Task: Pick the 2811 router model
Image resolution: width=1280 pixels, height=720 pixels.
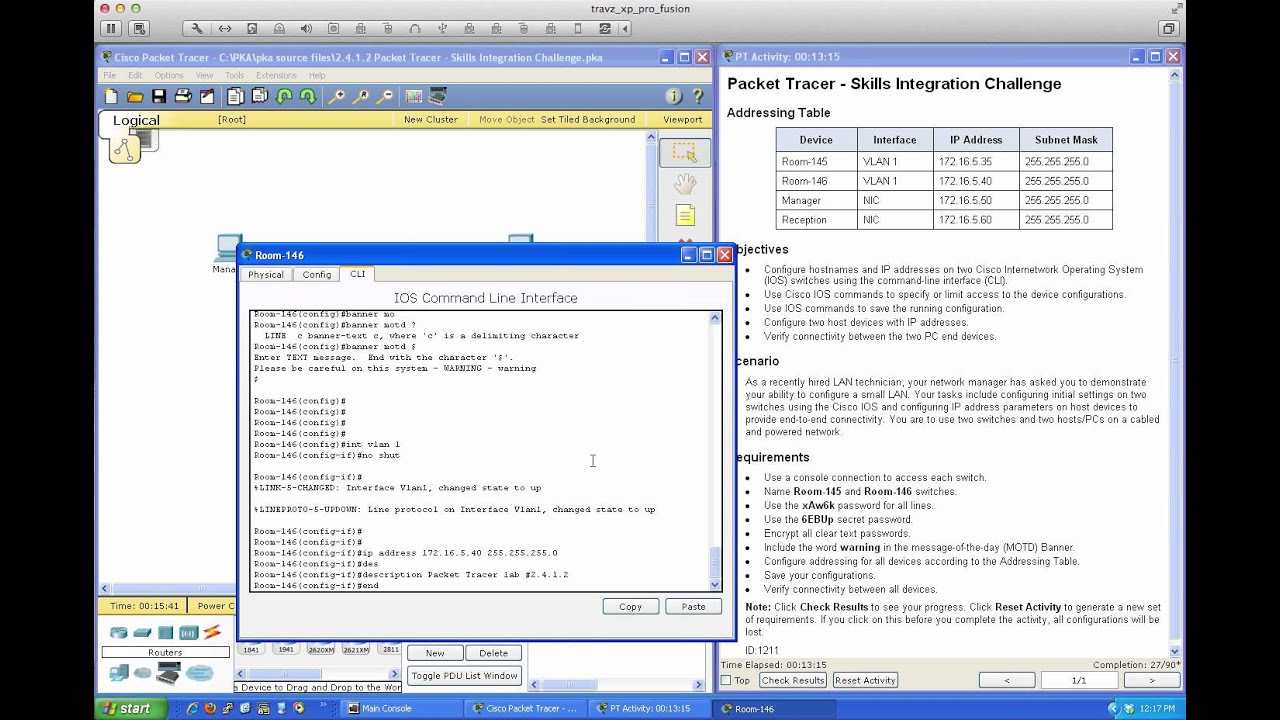Action: pyautogui.click(x=390, y=649)
